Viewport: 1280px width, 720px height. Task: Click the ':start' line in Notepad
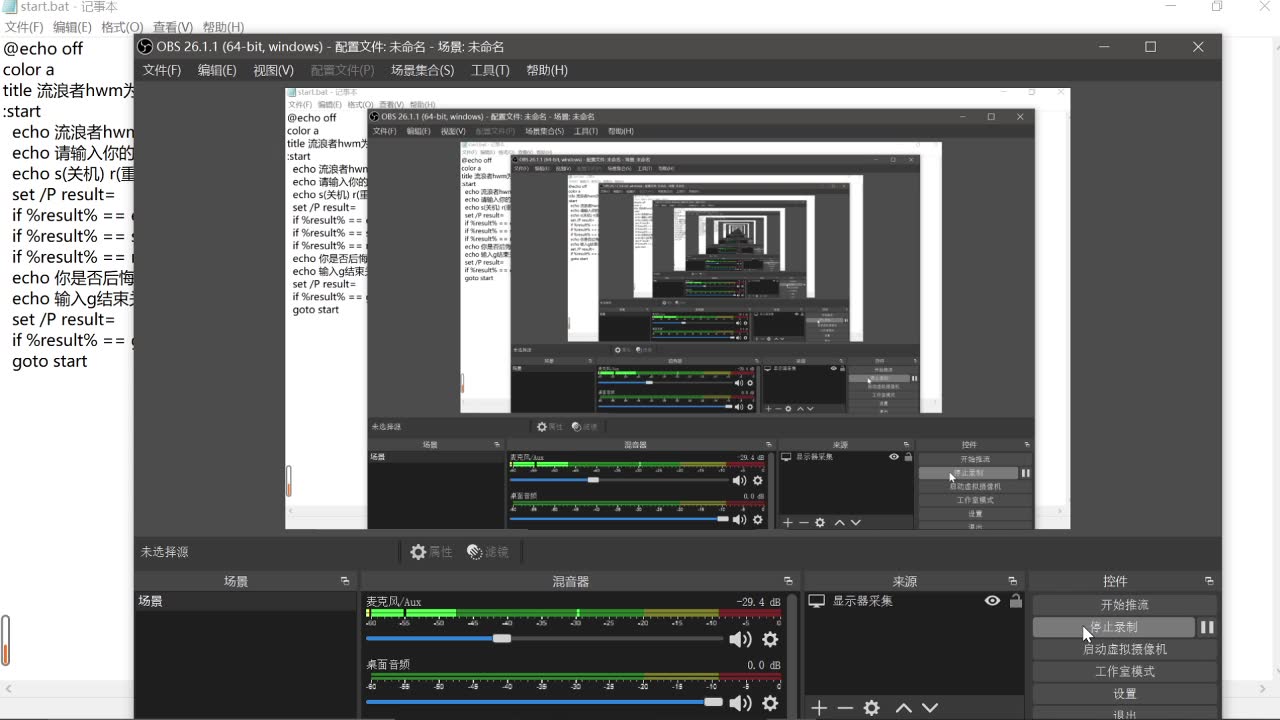(x=22, y=111)
